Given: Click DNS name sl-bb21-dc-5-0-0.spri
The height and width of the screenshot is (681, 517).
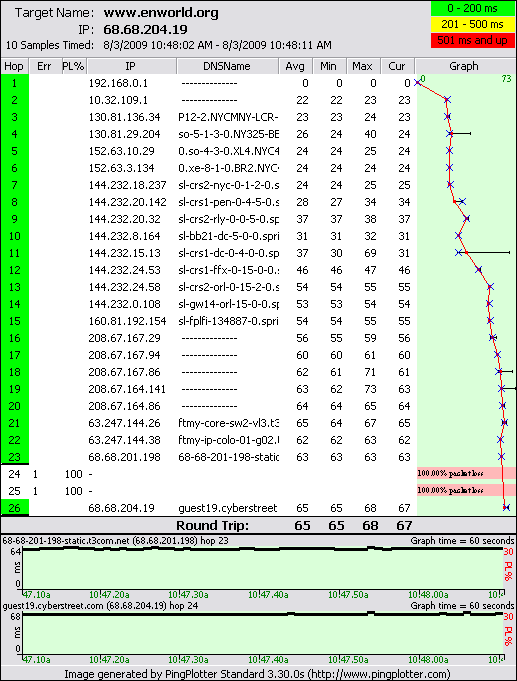Looking at the screenshot, I should 229,236.
